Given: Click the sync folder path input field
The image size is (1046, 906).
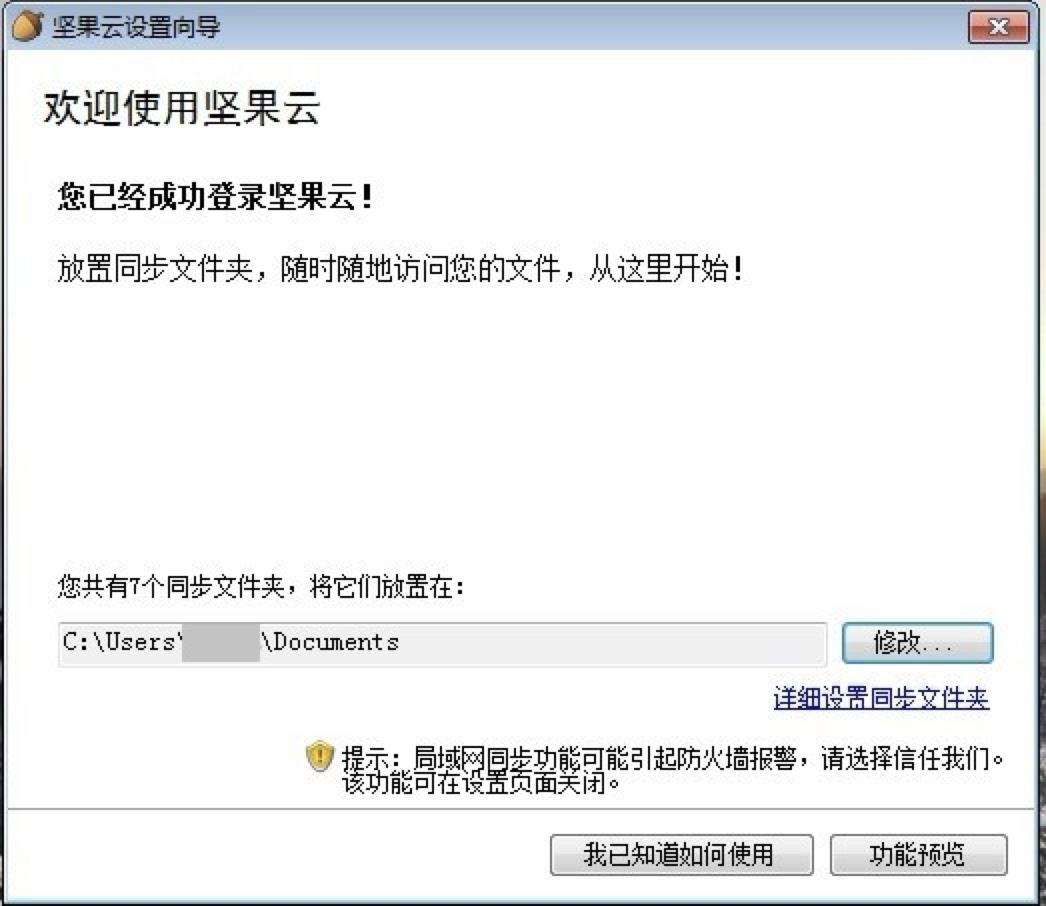Looking at the screenshot, I should 442,644.
